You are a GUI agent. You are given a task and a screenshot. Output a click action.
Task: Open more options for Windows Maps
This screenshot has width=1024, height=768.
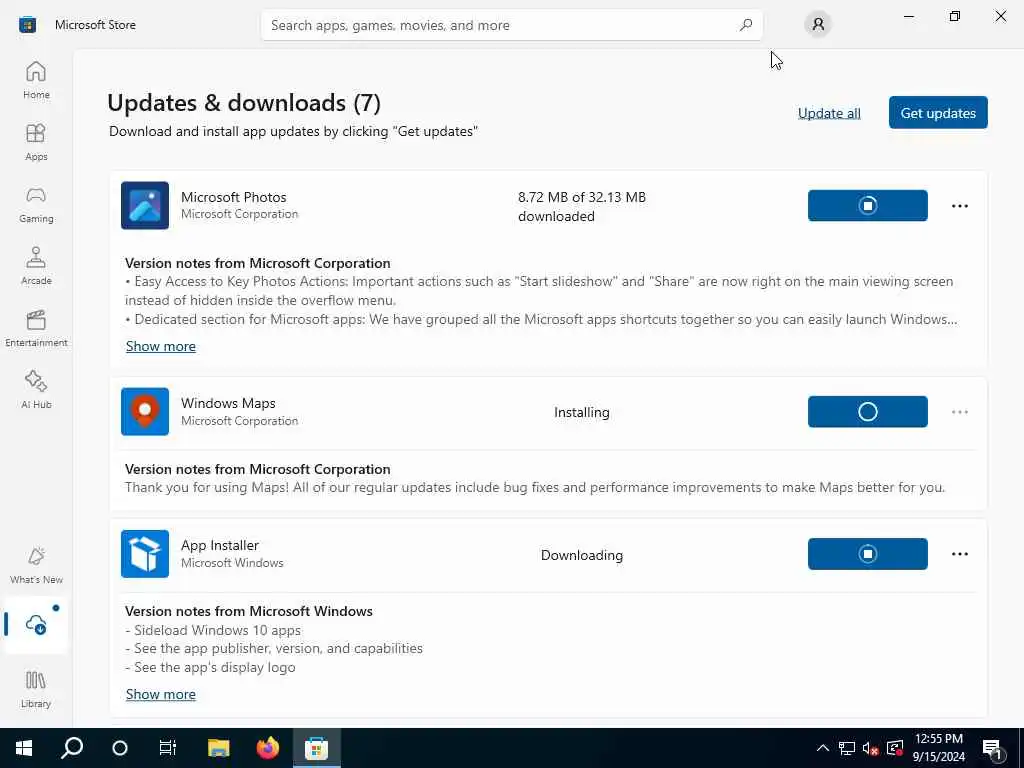pyautogui.click(x=959, y=412)
